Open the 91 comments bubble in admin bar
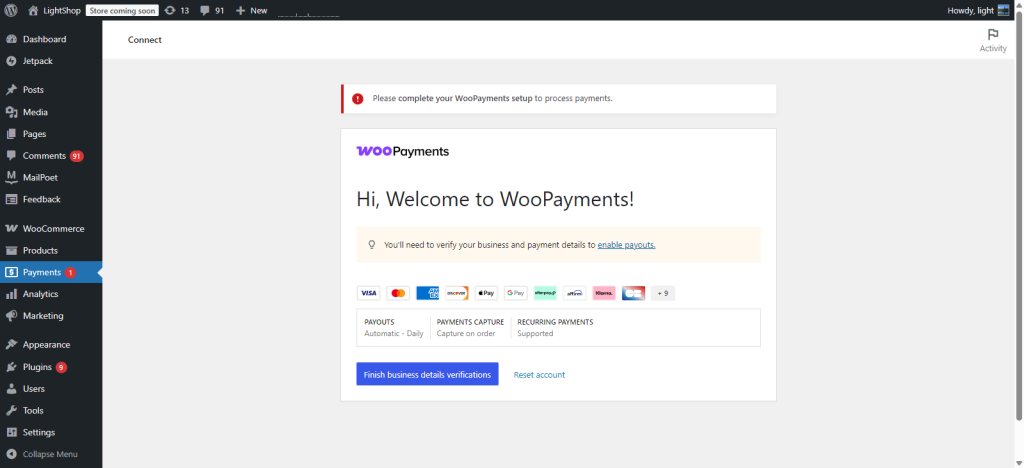The width and height of the screenshot is (1024, 468). pos(213,10)
